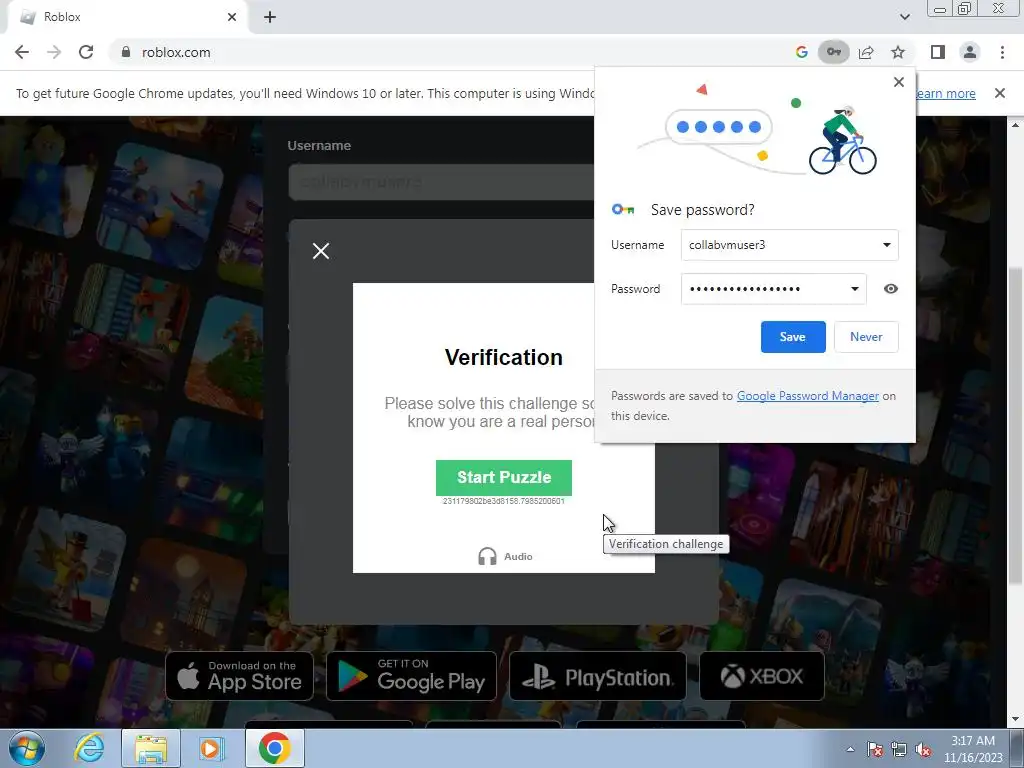Click the XBOX badge
The height and width of the screenshot is (768, 1024).
[761, 676]
